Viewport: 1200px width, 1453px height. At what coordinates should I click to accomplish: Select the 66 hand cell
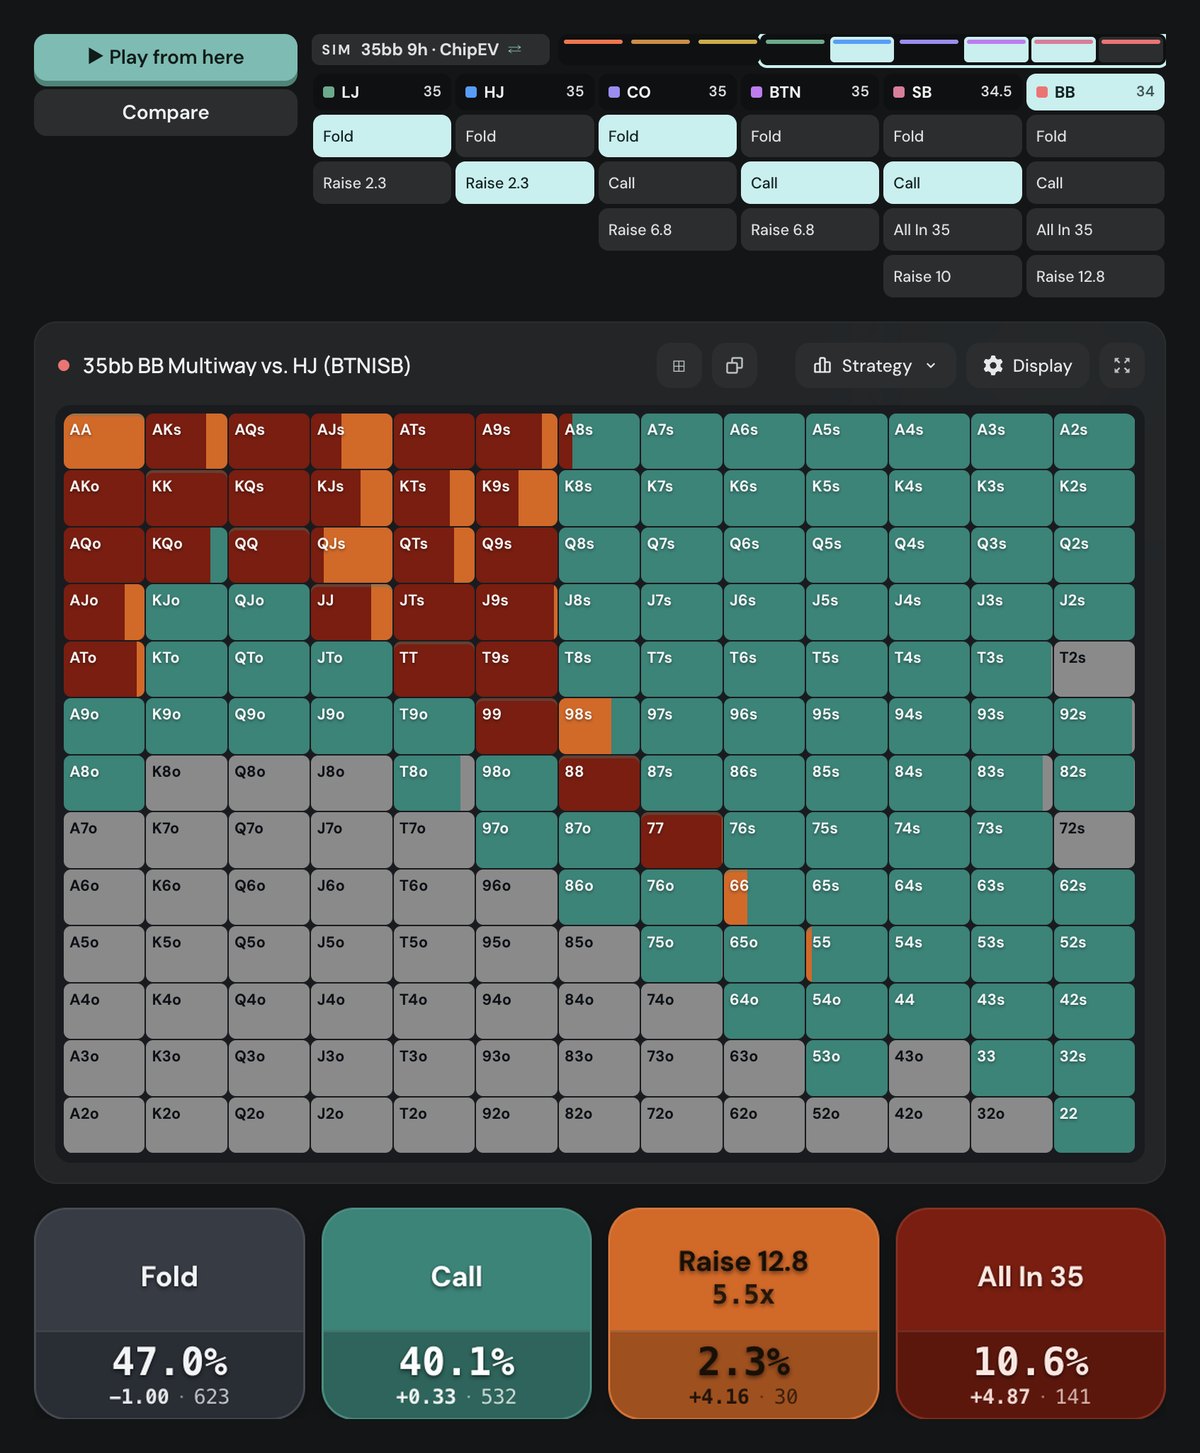(x=764, y=897)
